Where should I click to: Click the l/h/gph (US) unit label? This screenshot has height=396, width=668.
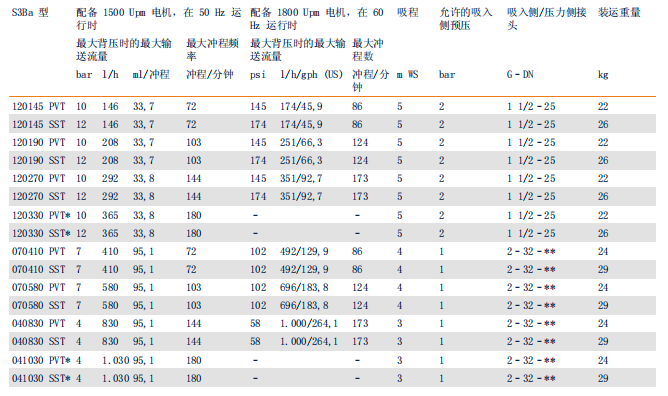pyautogui.click(x=311, y=75)
